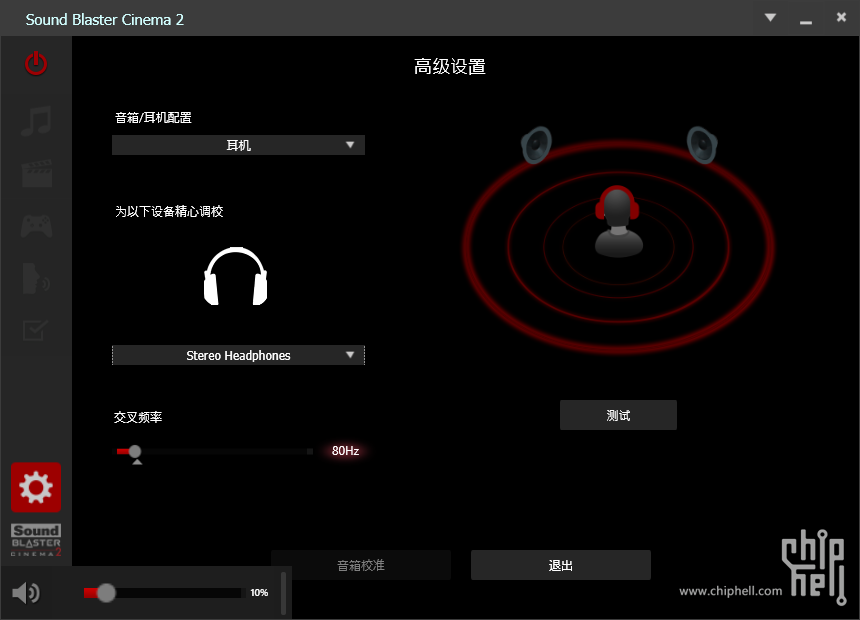Click the right speaker in diagram
860x620 pixels.
[x=702, y=145]
